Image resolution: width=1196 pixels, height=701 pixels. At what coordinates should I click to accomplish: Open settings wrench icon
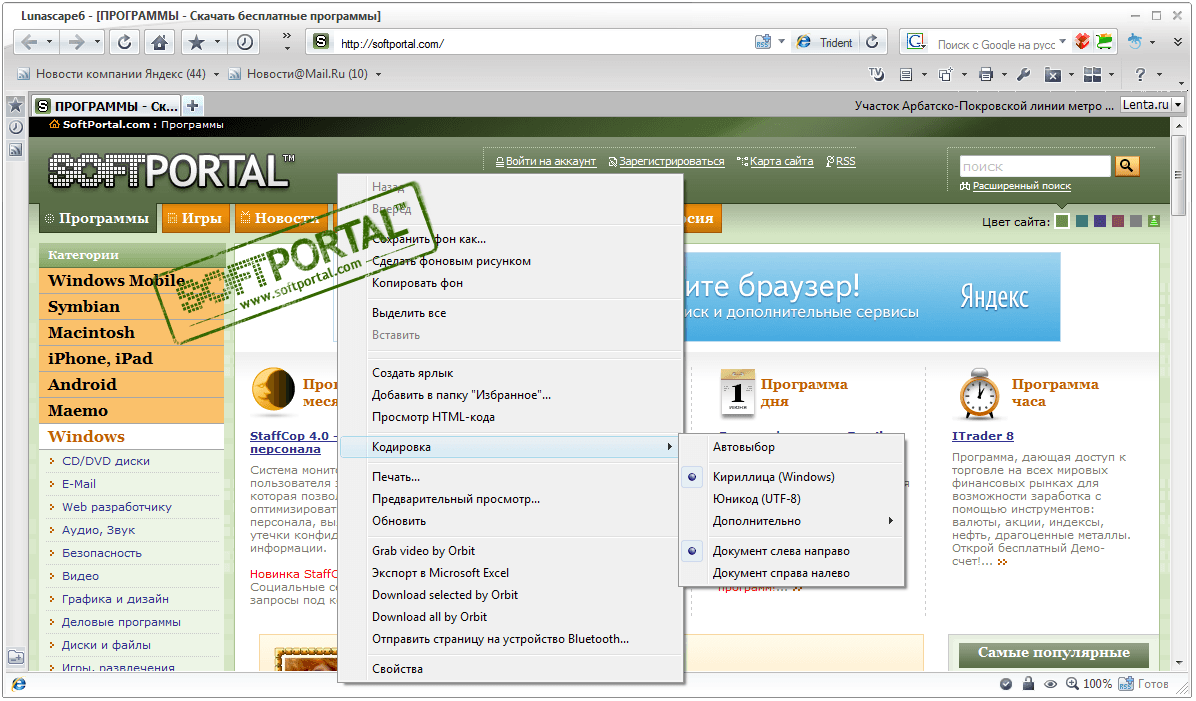point(1024,74)
